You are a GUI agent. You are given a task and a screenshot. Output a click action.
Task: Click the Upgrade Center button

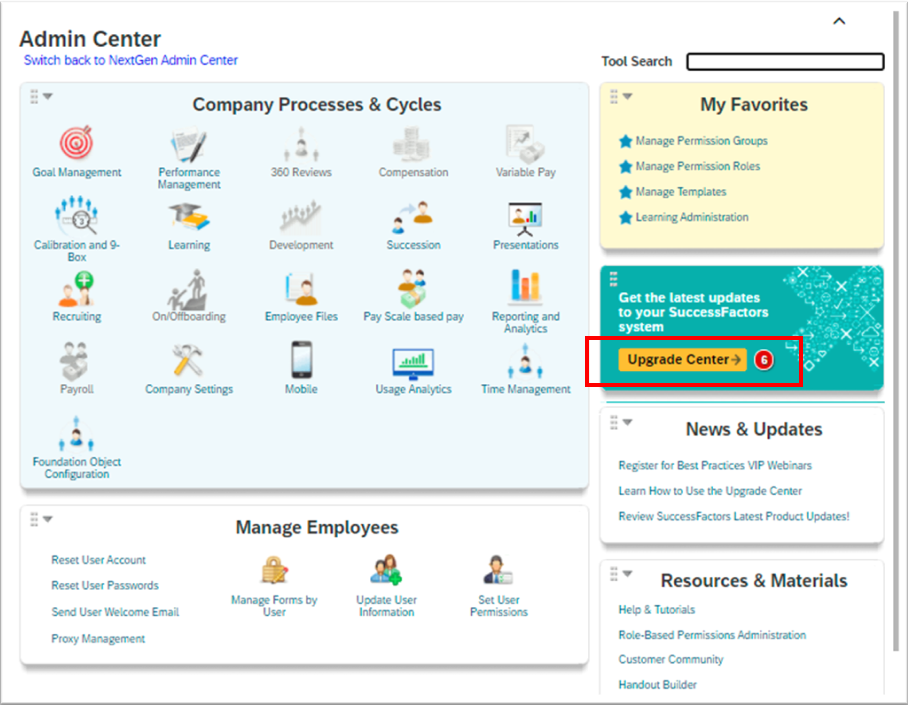coord(683,360)
